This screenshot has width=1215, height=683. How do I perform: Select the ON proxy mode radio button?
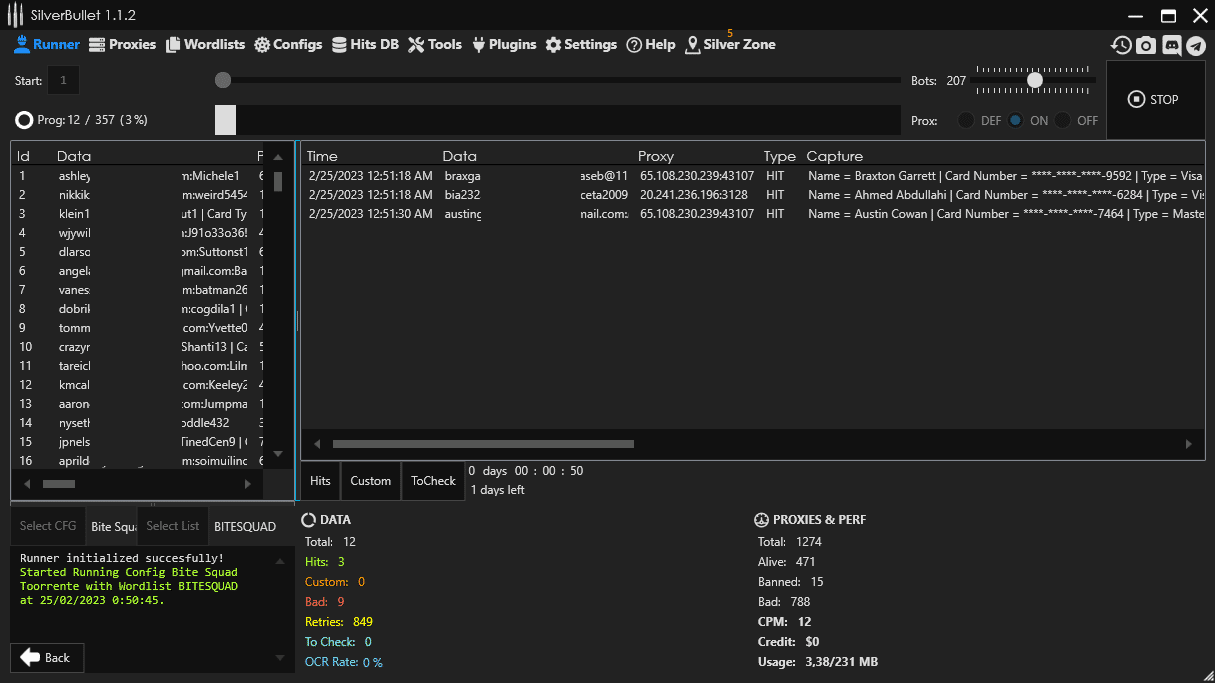coord(1016,120)
